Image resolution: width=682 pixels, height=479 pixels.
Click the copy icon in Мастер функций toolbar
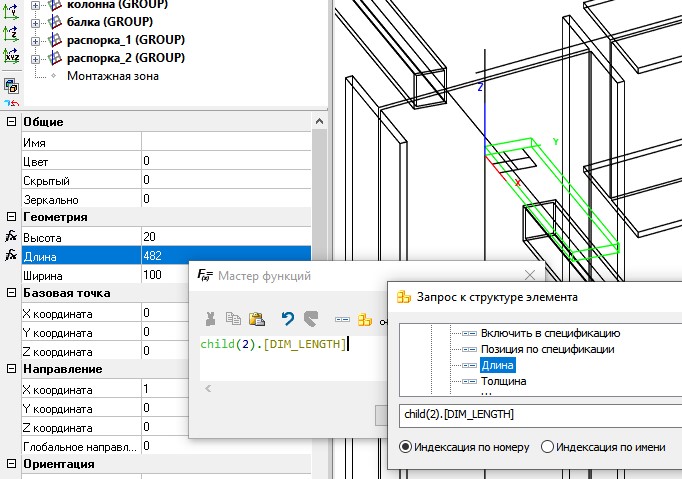(x=232, y=319)
